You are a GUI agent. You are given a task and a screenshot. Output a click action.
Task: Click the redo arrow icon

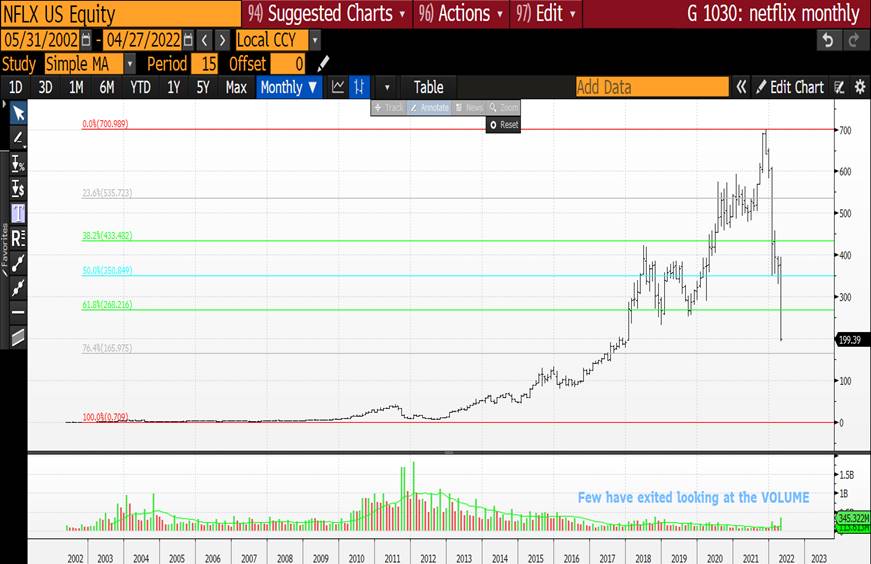(854, 41)
